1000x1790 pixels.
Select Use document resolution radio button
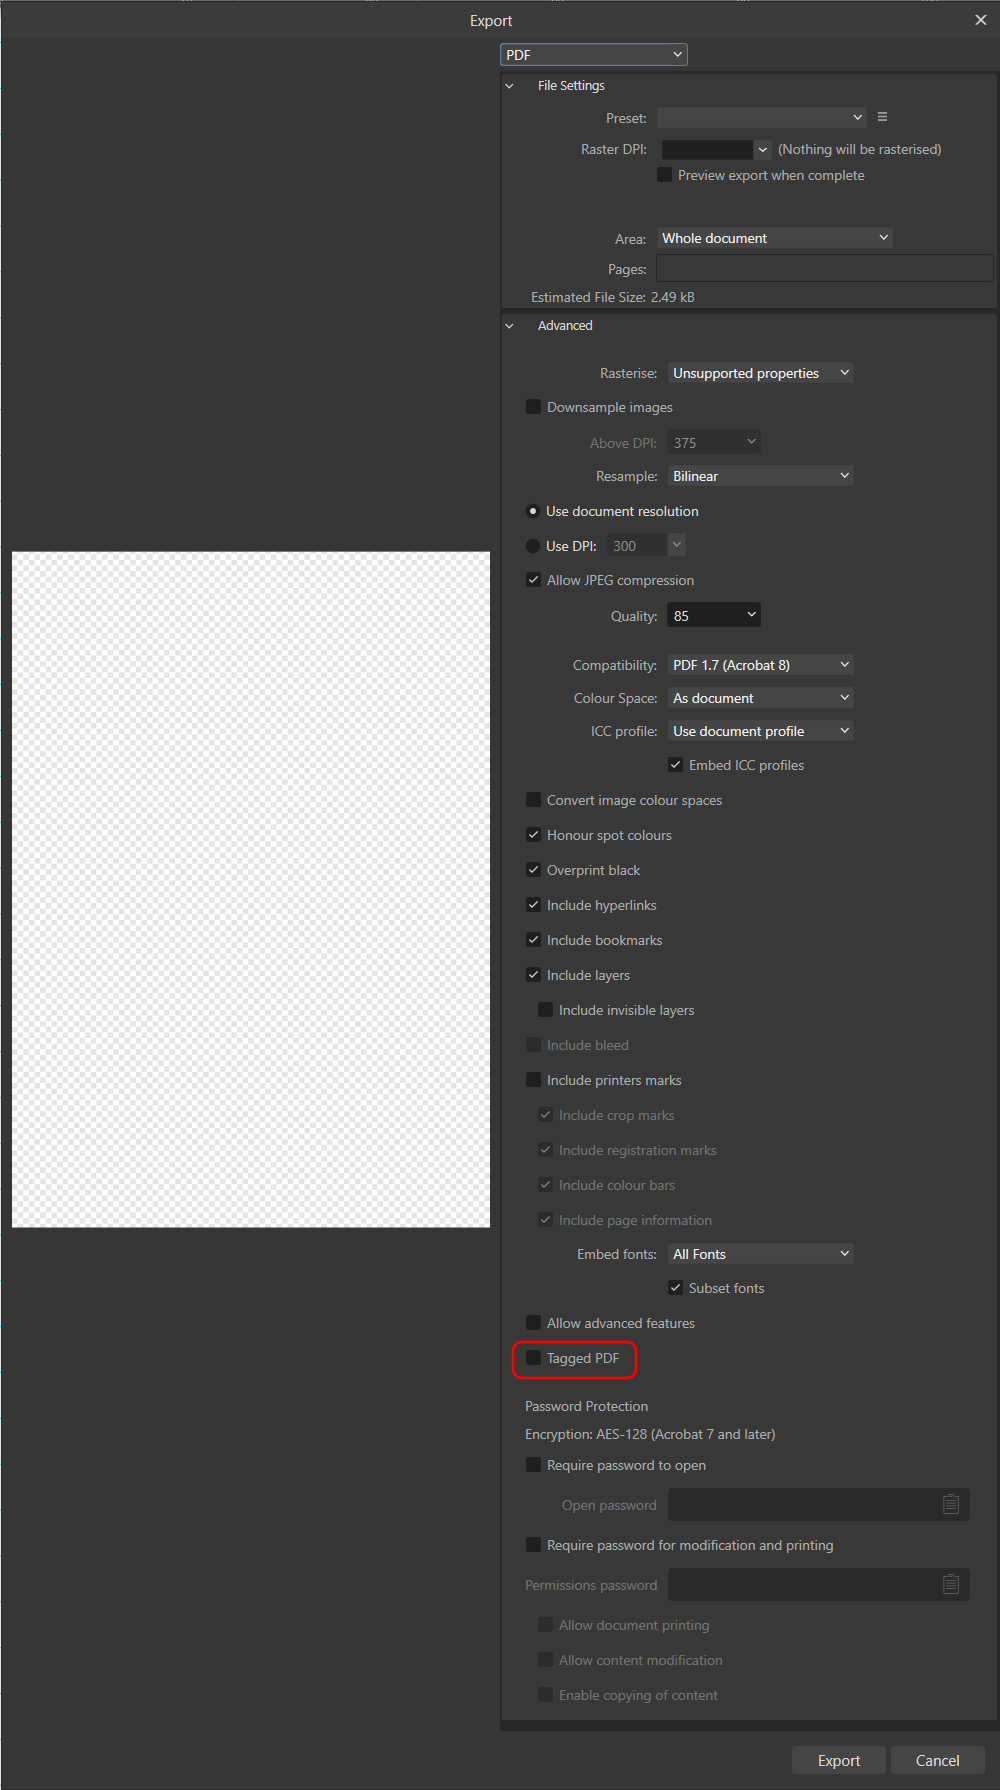point(533,511)
